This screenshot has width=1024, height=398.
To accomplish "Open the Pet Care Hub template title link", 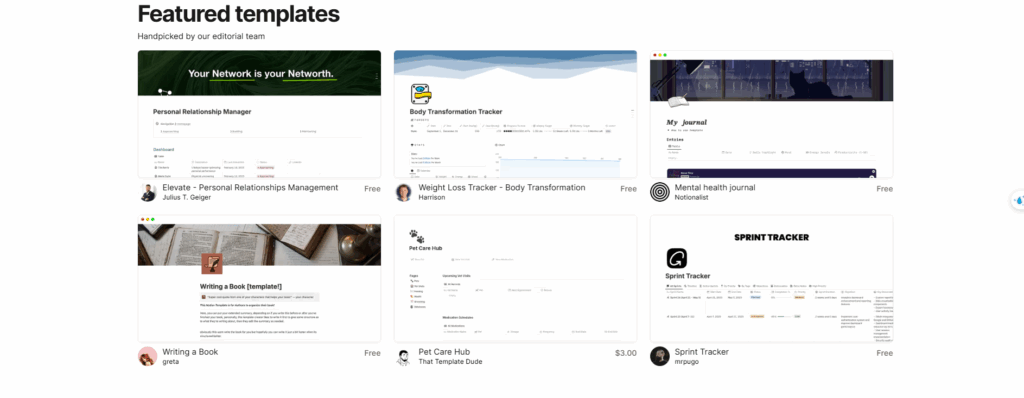I will pyautogui.click(x=444, y=352).
